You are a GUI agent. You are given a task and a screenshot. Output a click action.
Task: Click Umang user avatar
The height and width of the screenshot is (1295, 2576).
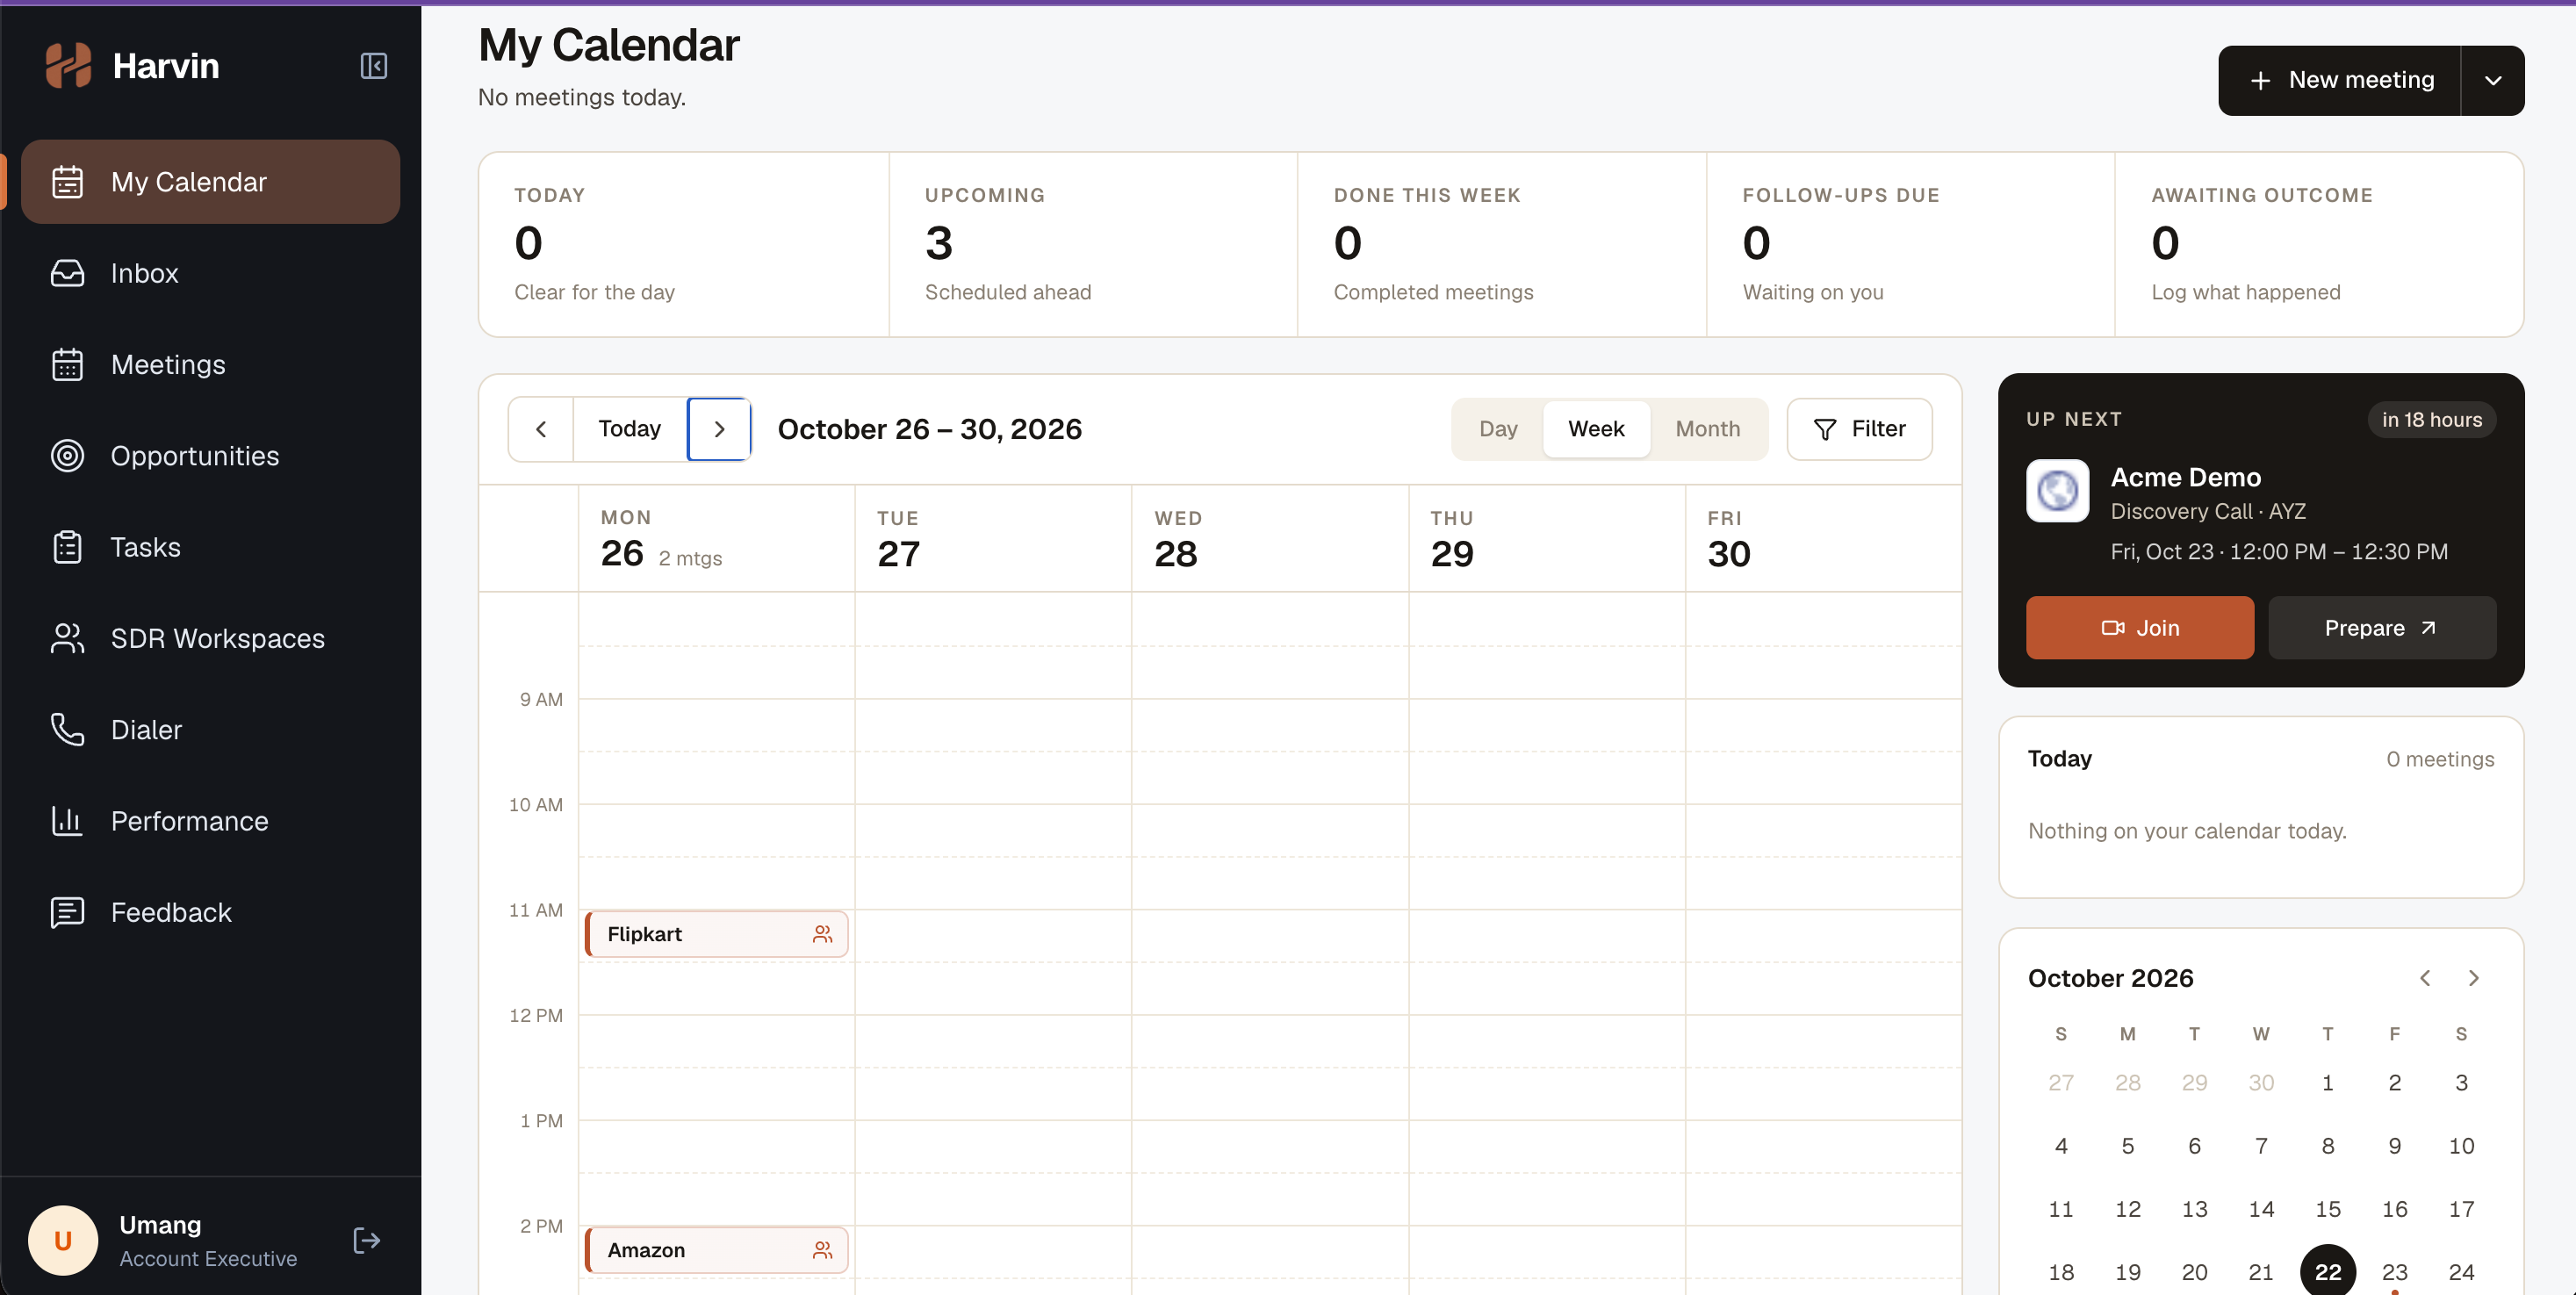[x=63, y=1241]
